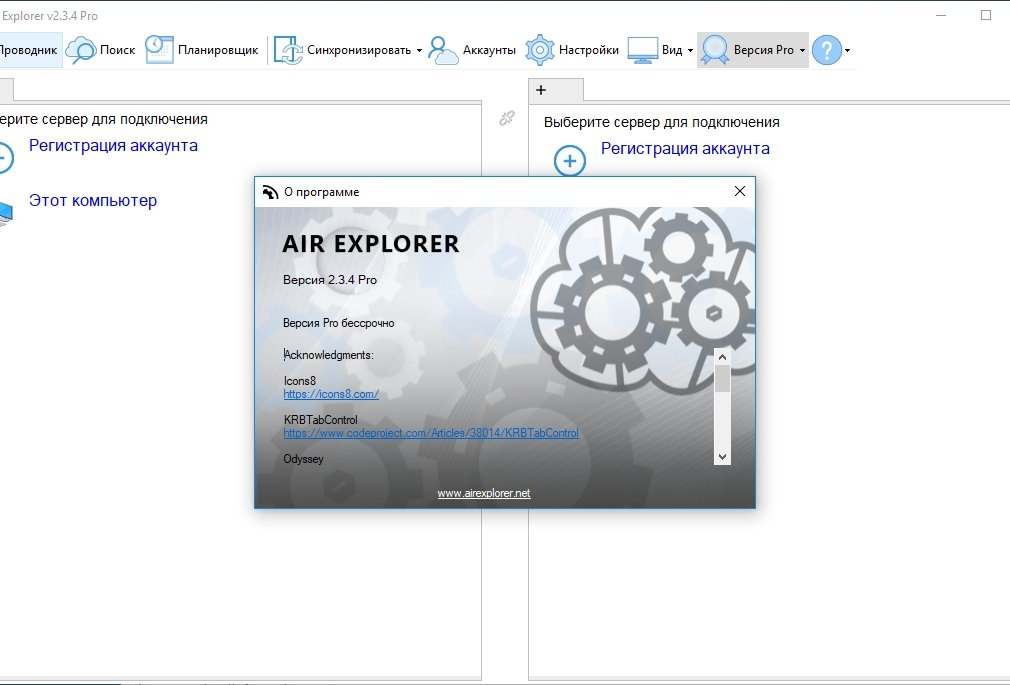
Task: Close the О программе dialog
Action: (739, 191)
